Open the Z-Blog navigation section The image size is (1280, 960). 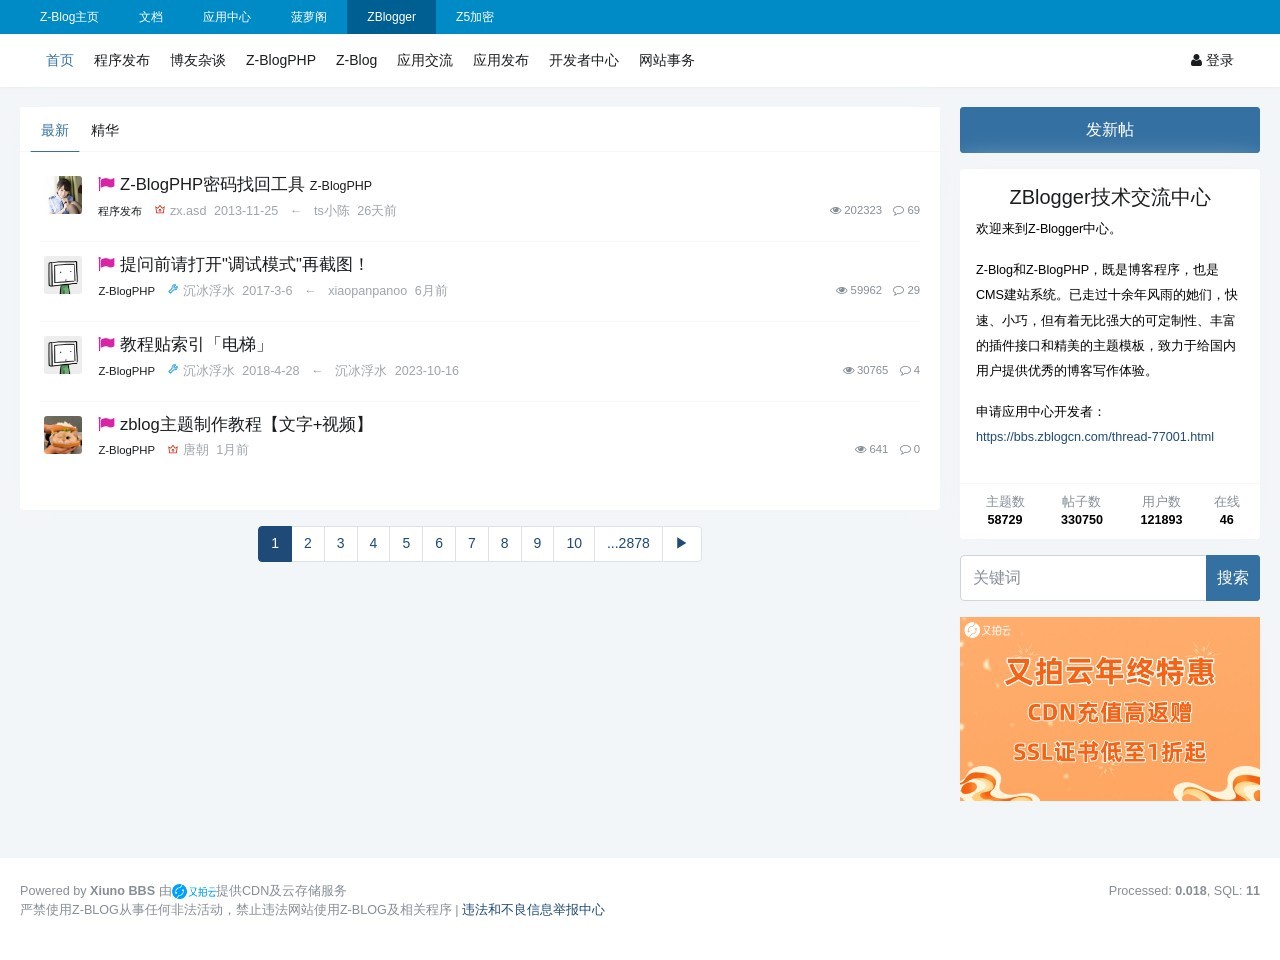[x=356, y=60]
